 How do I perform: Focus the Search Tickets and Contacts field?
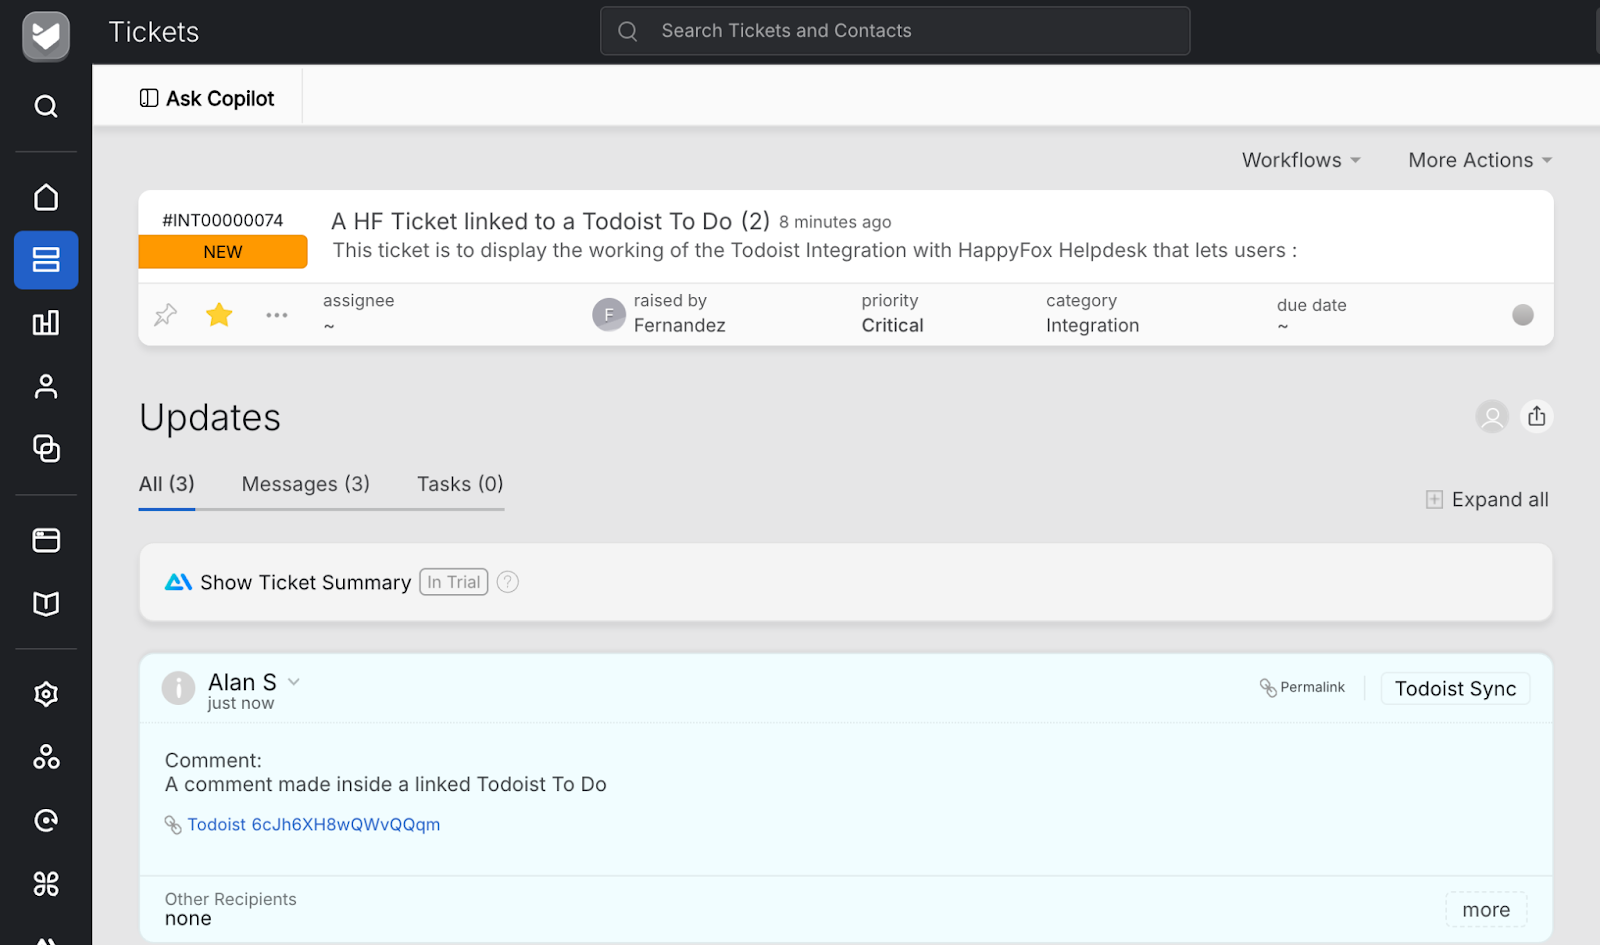coord(895,31)
